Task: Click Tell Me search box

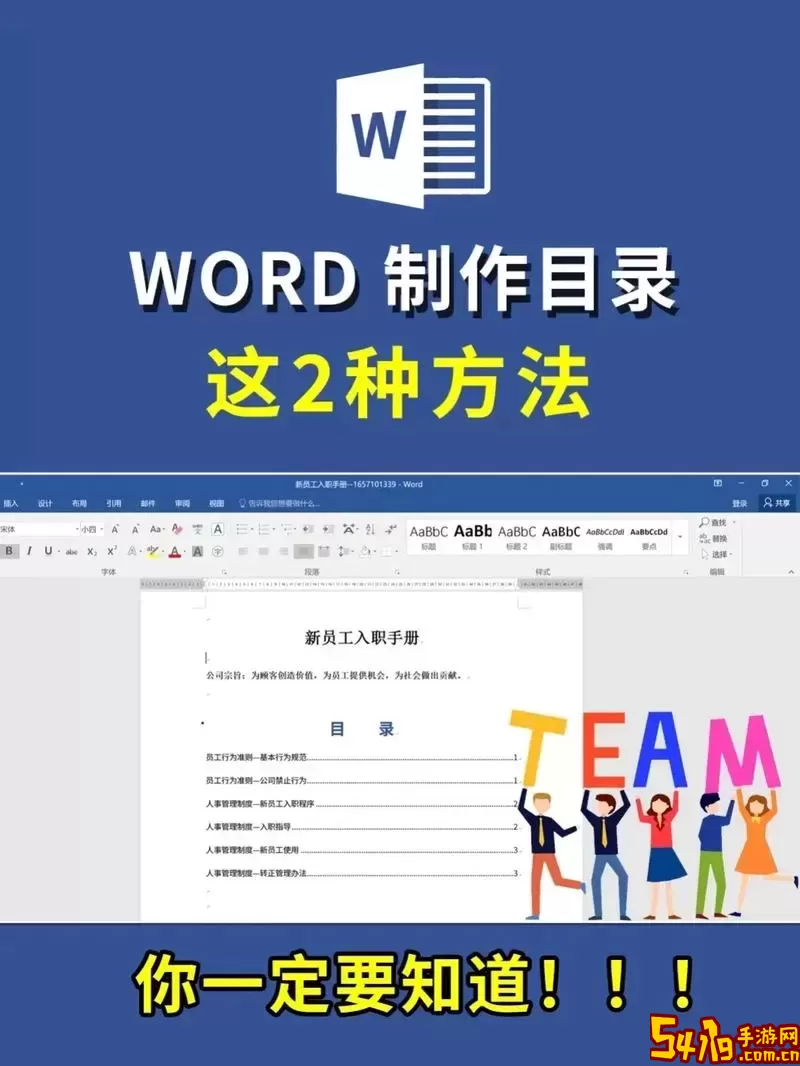Action: (279, 504)
